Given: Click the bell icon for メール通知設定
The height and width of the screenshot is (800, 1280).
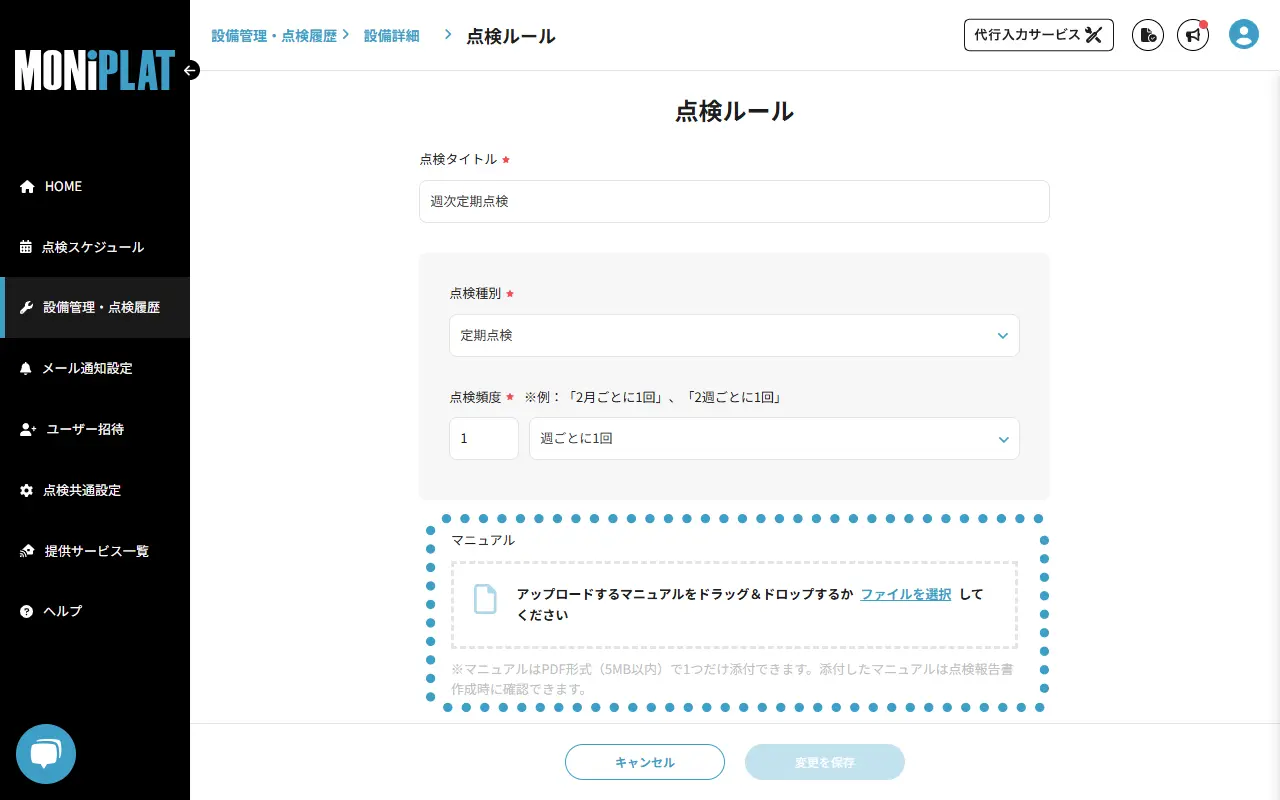Looking at the screenshot, I should pyautogui.click(x=26, y=368).
